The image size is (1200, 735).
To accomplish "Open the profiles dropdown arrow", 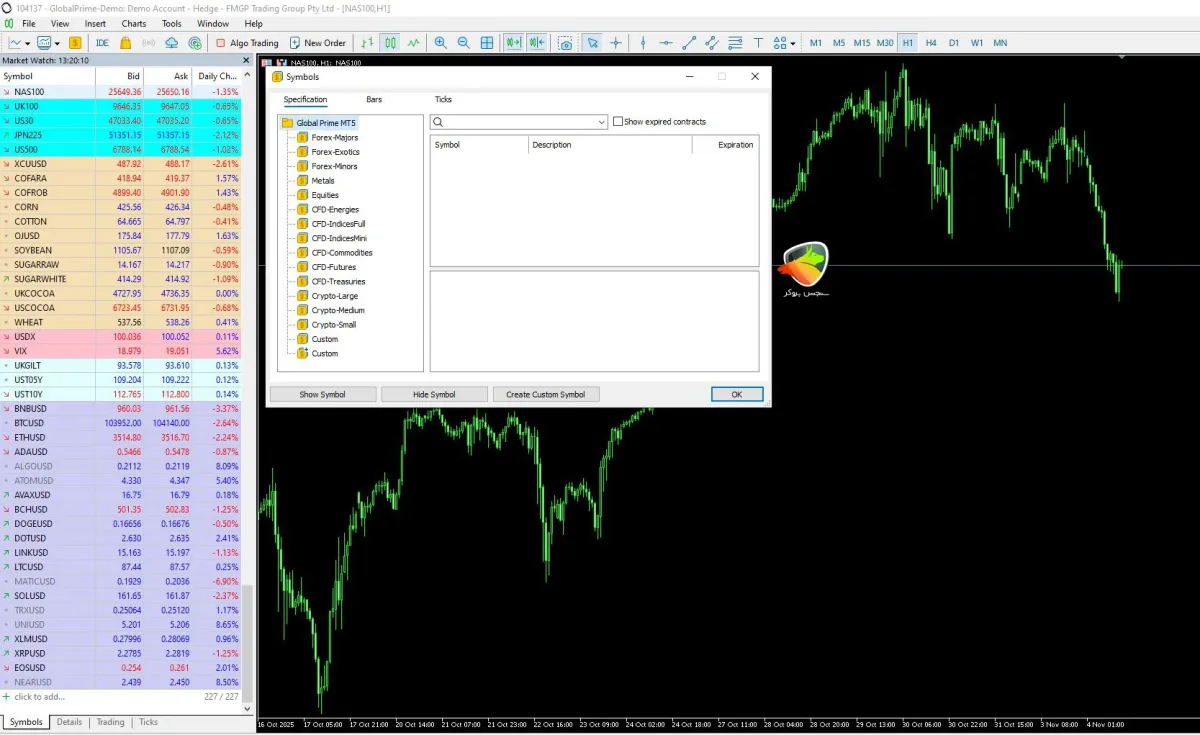I will pyautogui.click(x=57, y=43).
